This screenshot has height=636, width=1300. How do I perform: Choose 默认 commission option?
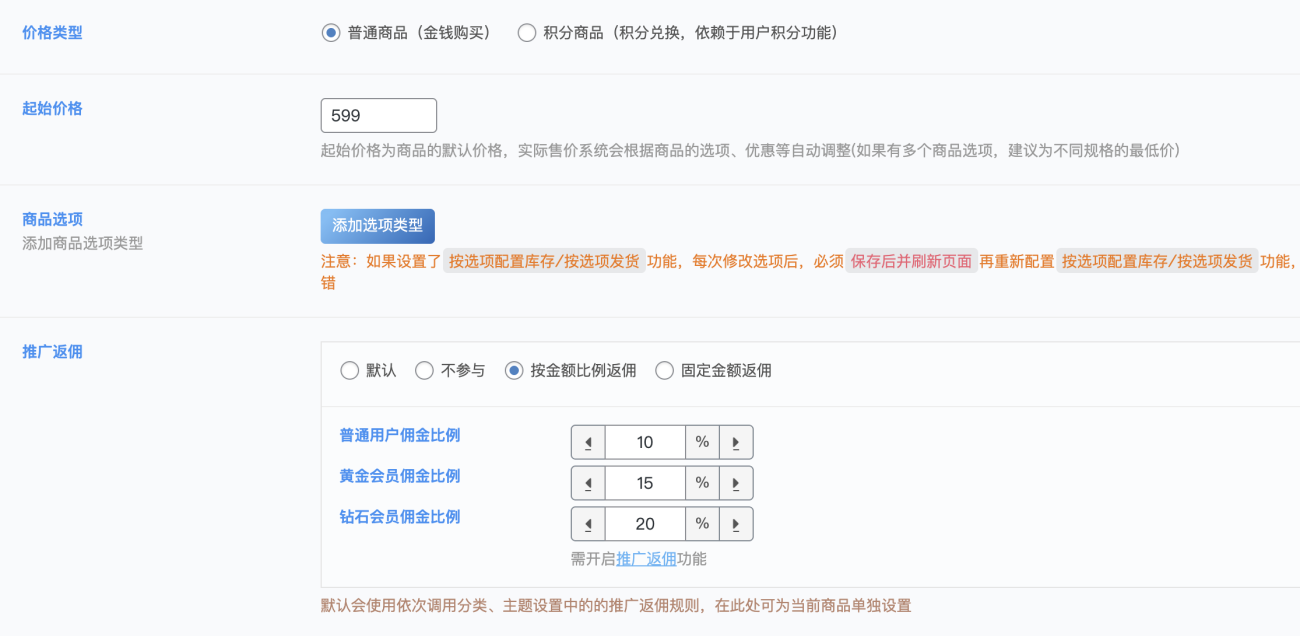[x=350, y=369]
